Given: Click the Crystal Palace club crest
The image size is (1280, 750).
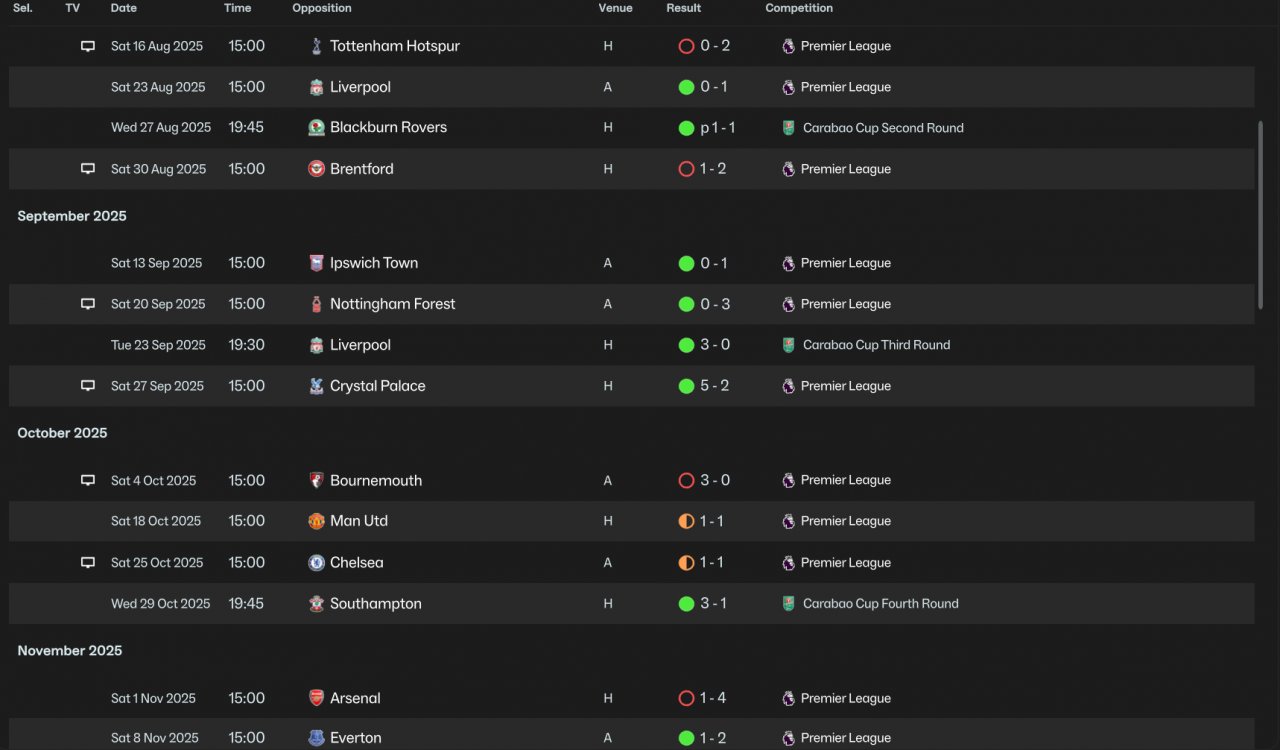Looking at the screenshot, I should (316, 386).
